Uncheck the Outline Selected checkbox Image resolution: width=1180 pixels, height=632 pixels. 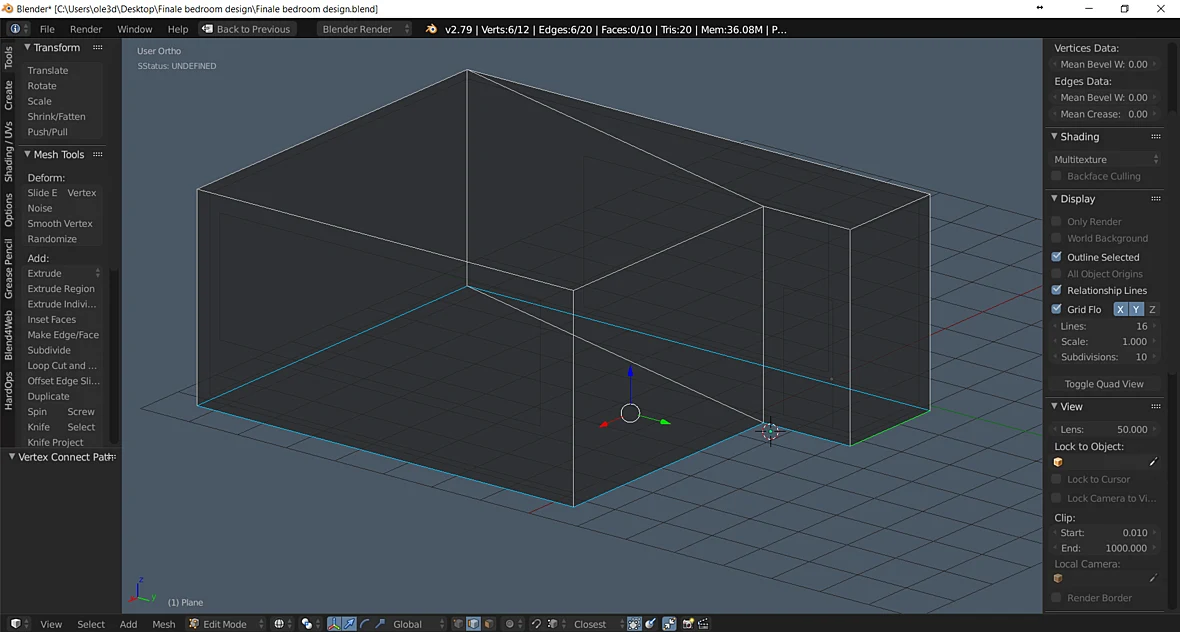click(1057, 257)
